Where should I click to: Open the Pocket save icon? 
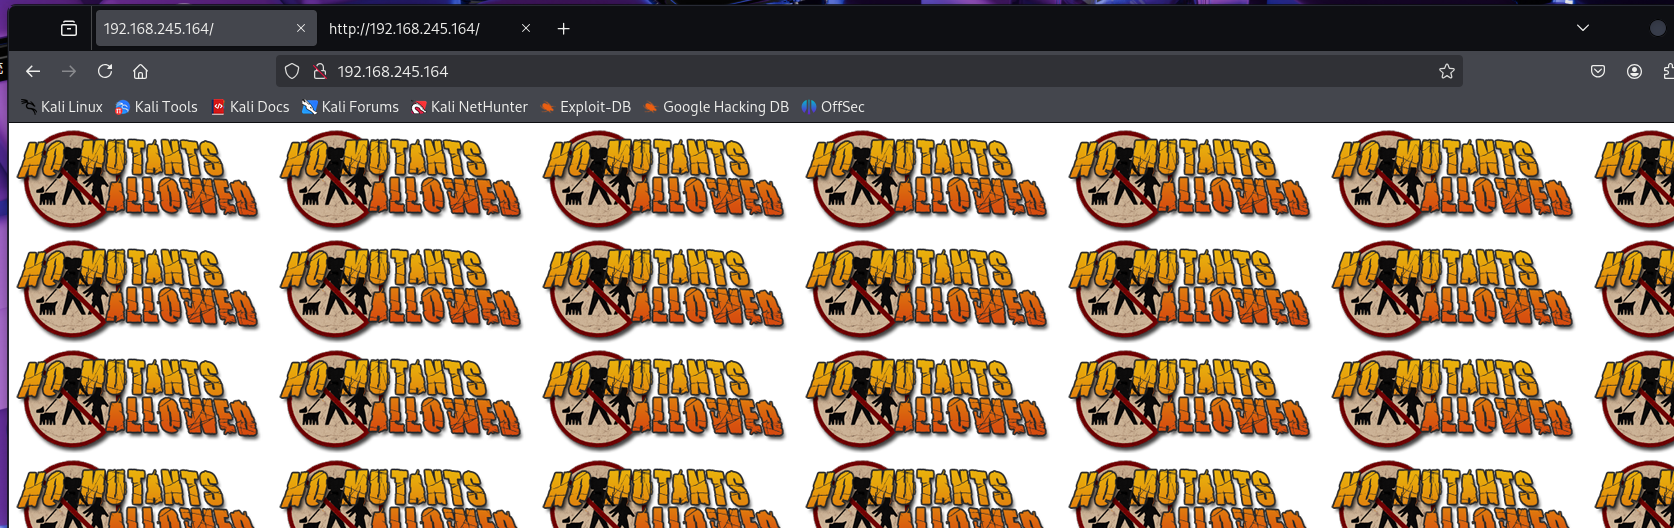coord(1598,71)
